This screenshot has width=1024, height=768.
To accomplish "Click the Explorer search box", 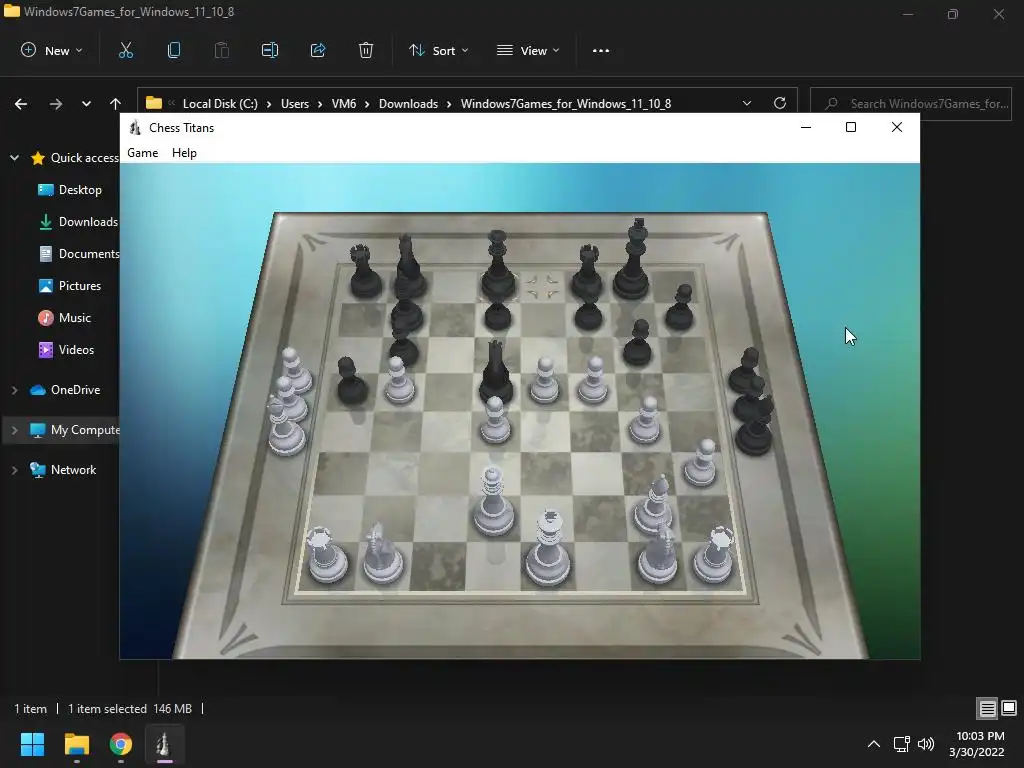I will coord(911,103).
